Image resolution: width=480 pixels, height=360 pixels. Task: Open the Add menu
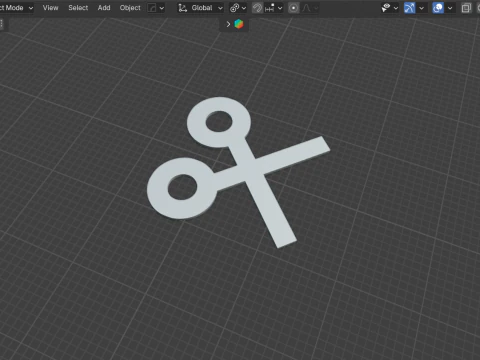[104, 8]
